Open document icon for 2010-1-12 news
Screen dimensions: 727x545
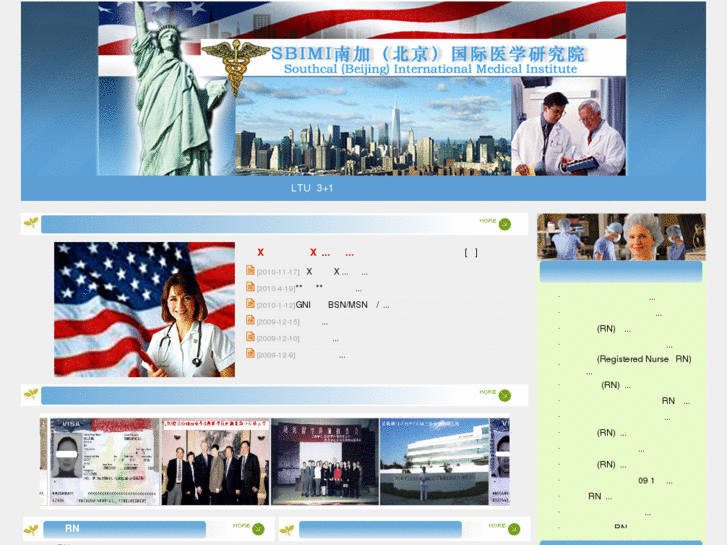[250, 303]
